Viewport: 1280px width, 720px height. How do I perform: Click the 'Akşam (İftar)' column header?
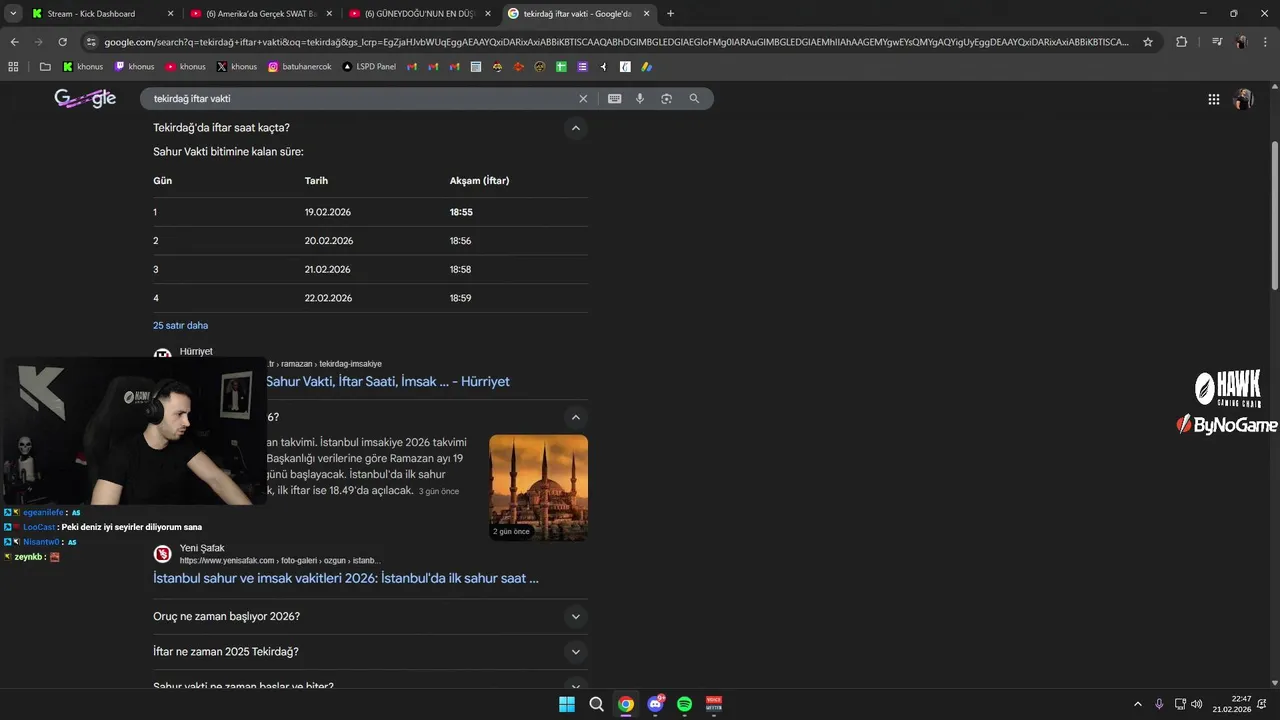(480, 181)
